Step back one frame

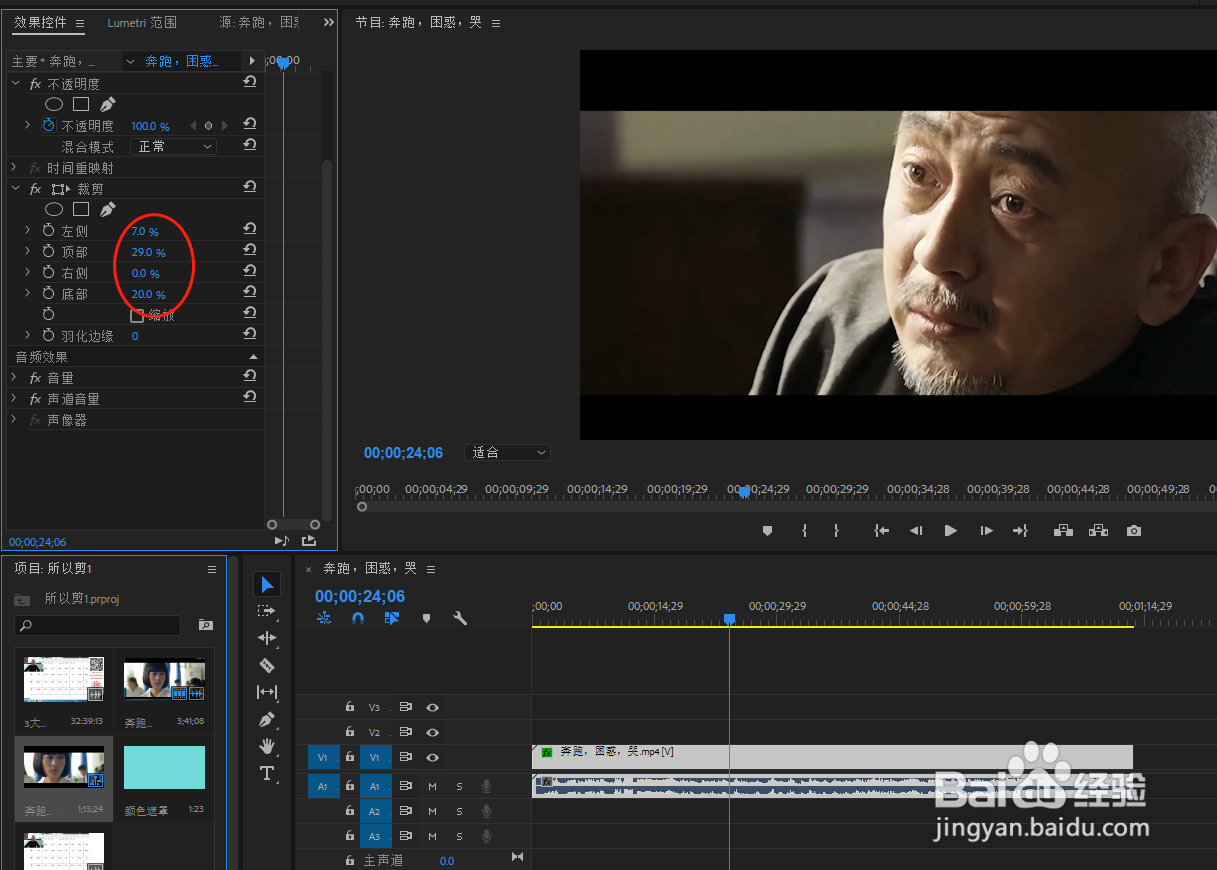click(x=915, y=531)
